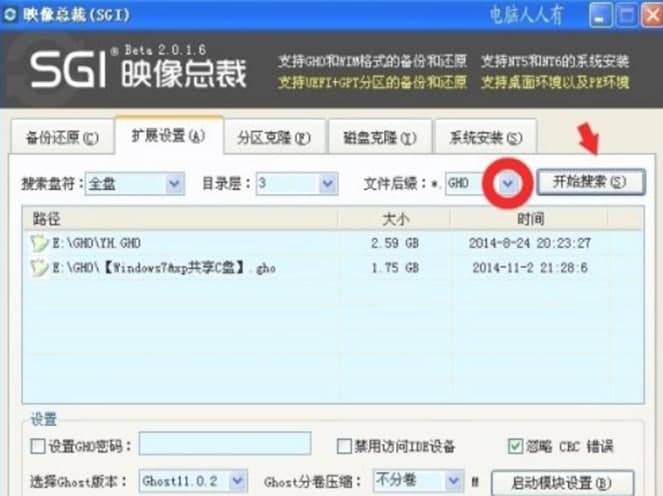Click the 2.59 GB size cell
This screenshot has width=663, height=496.
[x=395, y=243]
